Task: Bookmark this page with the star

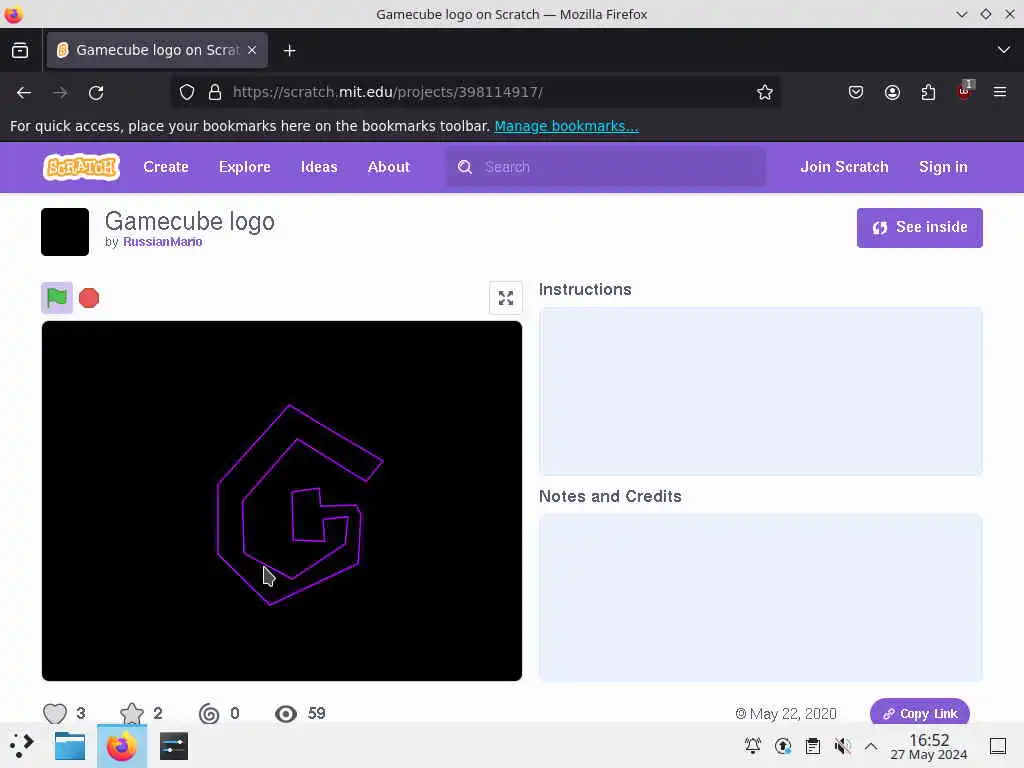Action: pyautogui.click(x=765, y=92)
